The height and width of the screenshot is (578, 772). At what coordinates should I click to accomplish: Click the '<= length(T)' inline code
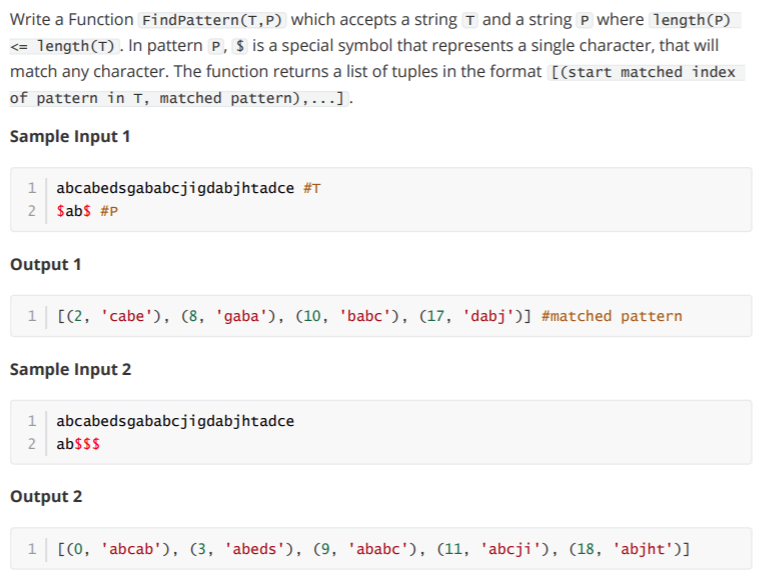tap(64, 46)
